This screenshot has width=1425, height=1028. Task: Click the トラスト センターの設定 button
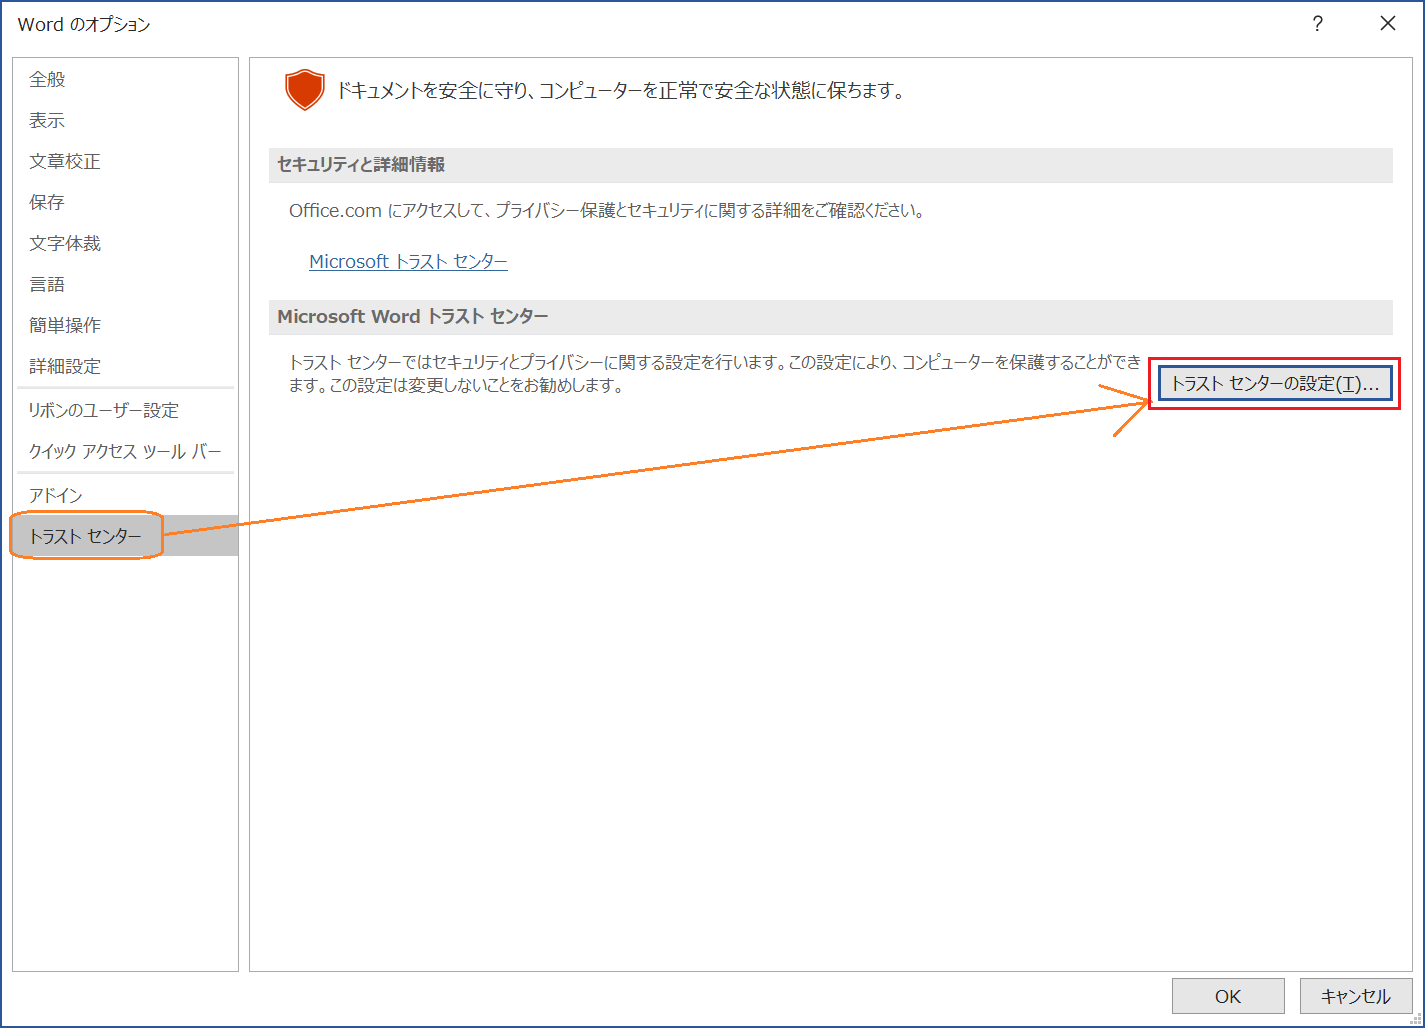[x=1274, y=383]
